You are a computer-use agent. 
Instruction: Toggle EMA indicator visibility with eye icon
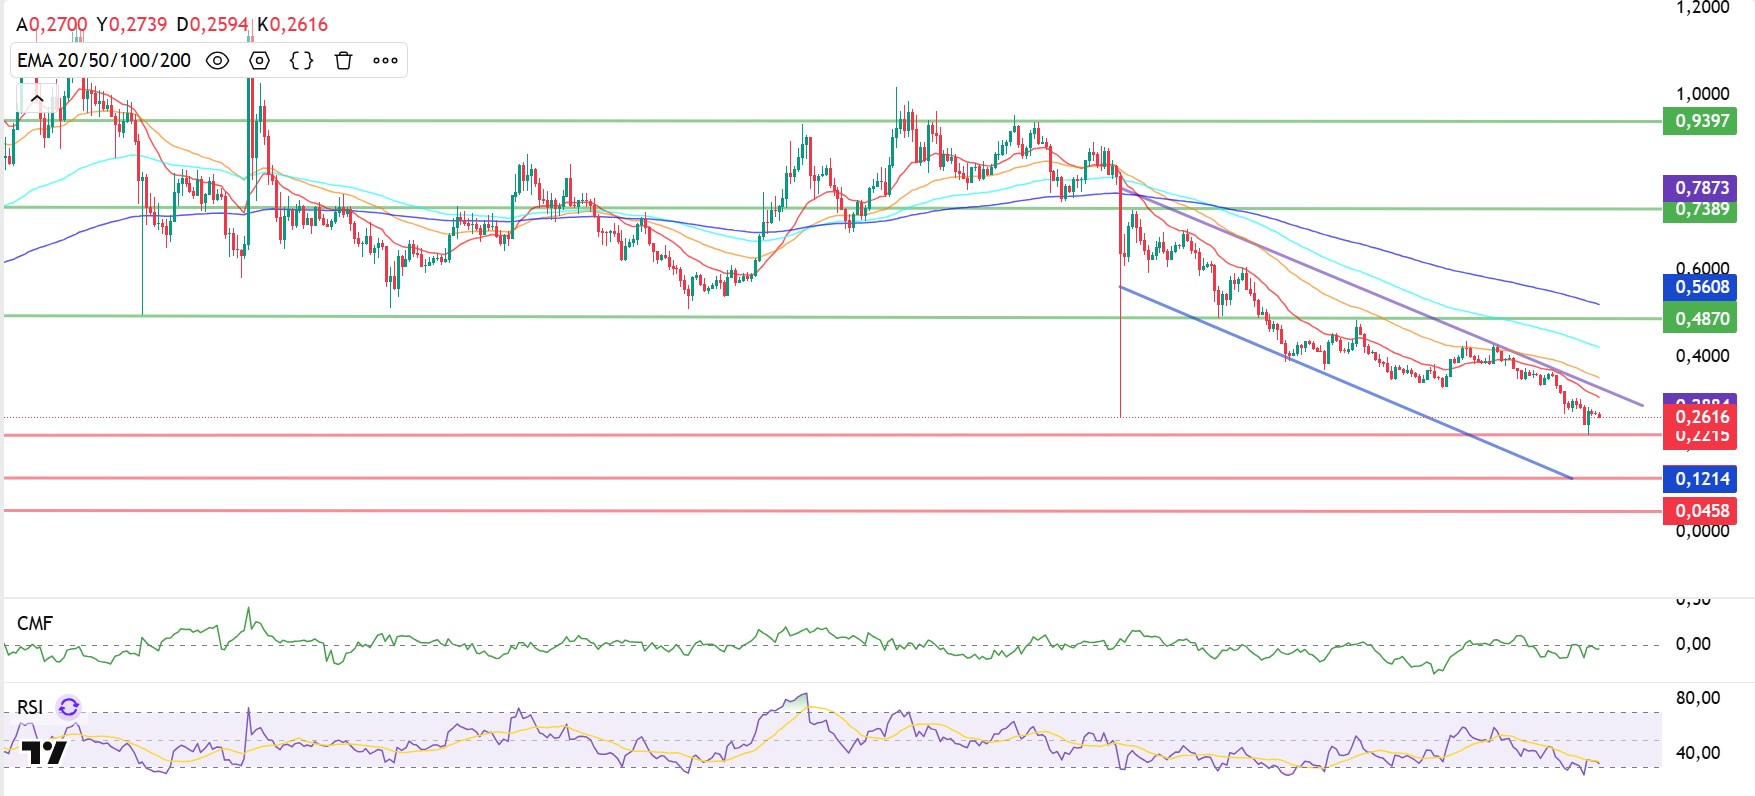coord(217,61)
